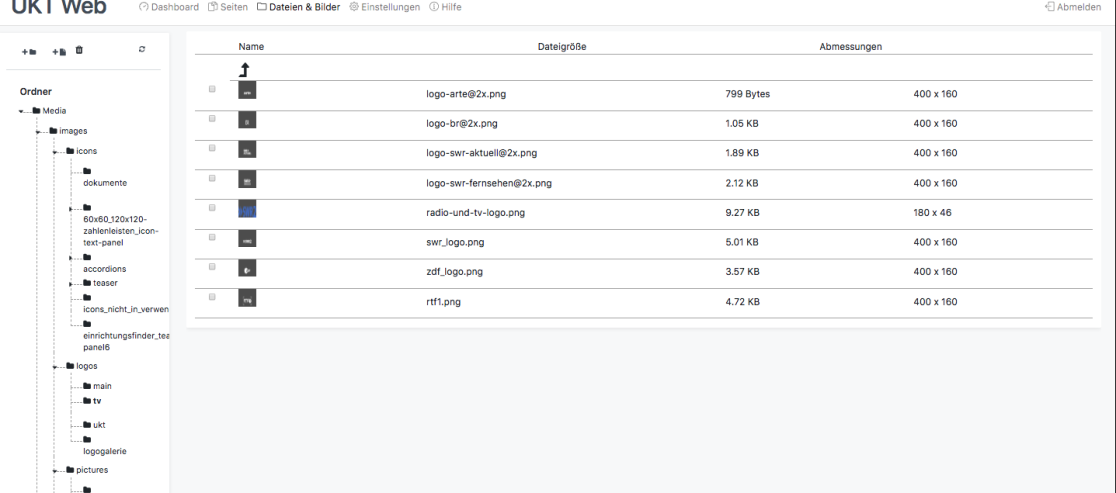Click file name logo-arte@2x.png
The height and width of the screenshot is (493, 1116).
(466, 94)
